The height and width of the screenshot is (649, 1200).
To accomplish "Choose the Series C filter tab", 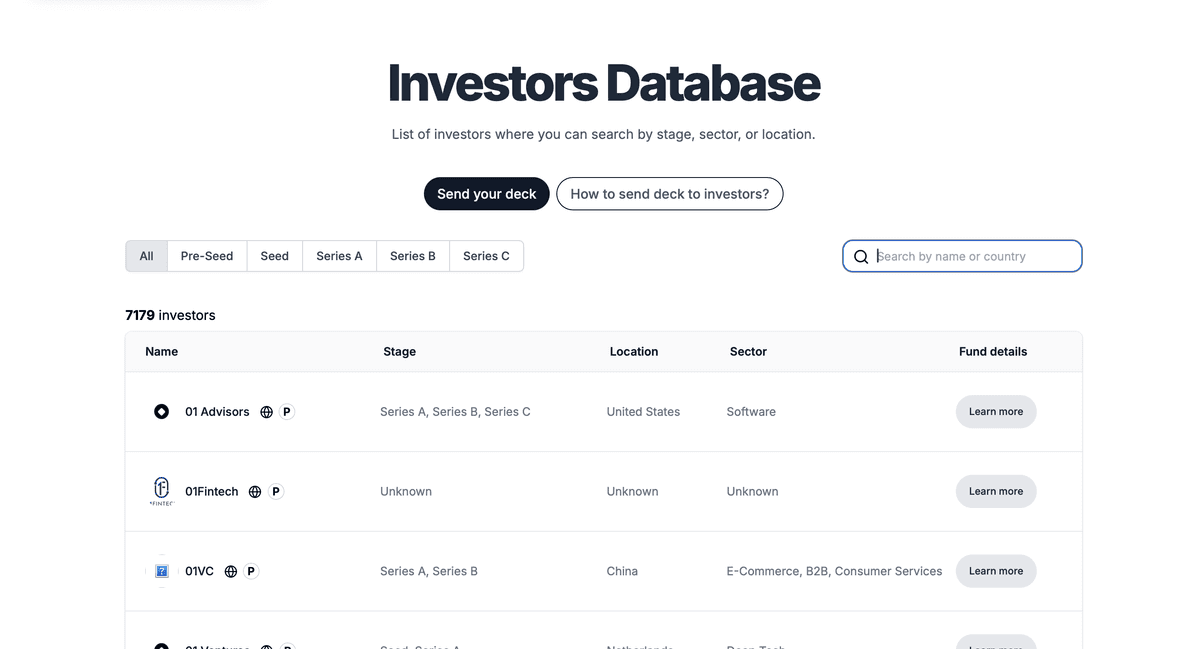I will 486,256.
